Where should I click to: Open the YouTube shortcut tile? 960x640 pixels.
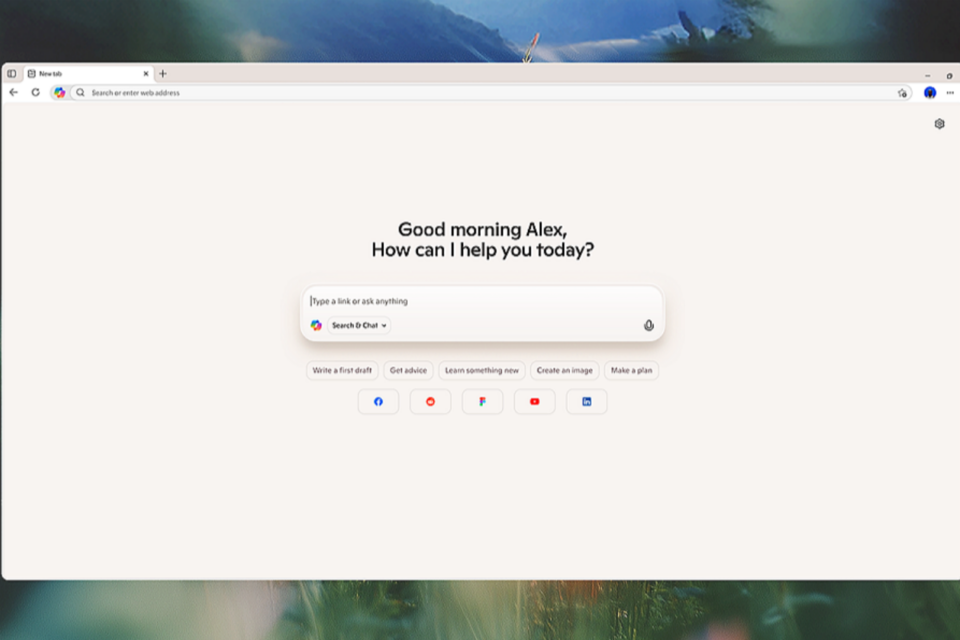(x=534, y=401)
